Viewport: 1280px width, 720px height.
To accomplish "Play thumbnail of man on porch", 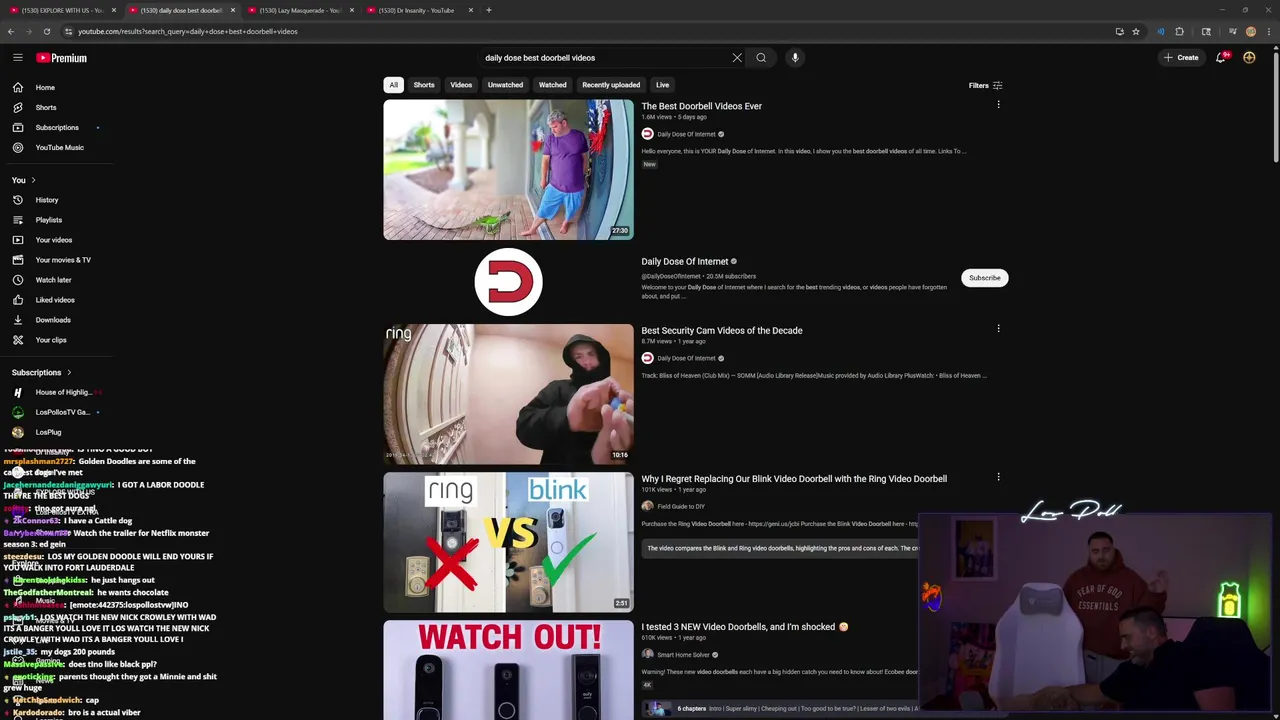I will 508,169.
